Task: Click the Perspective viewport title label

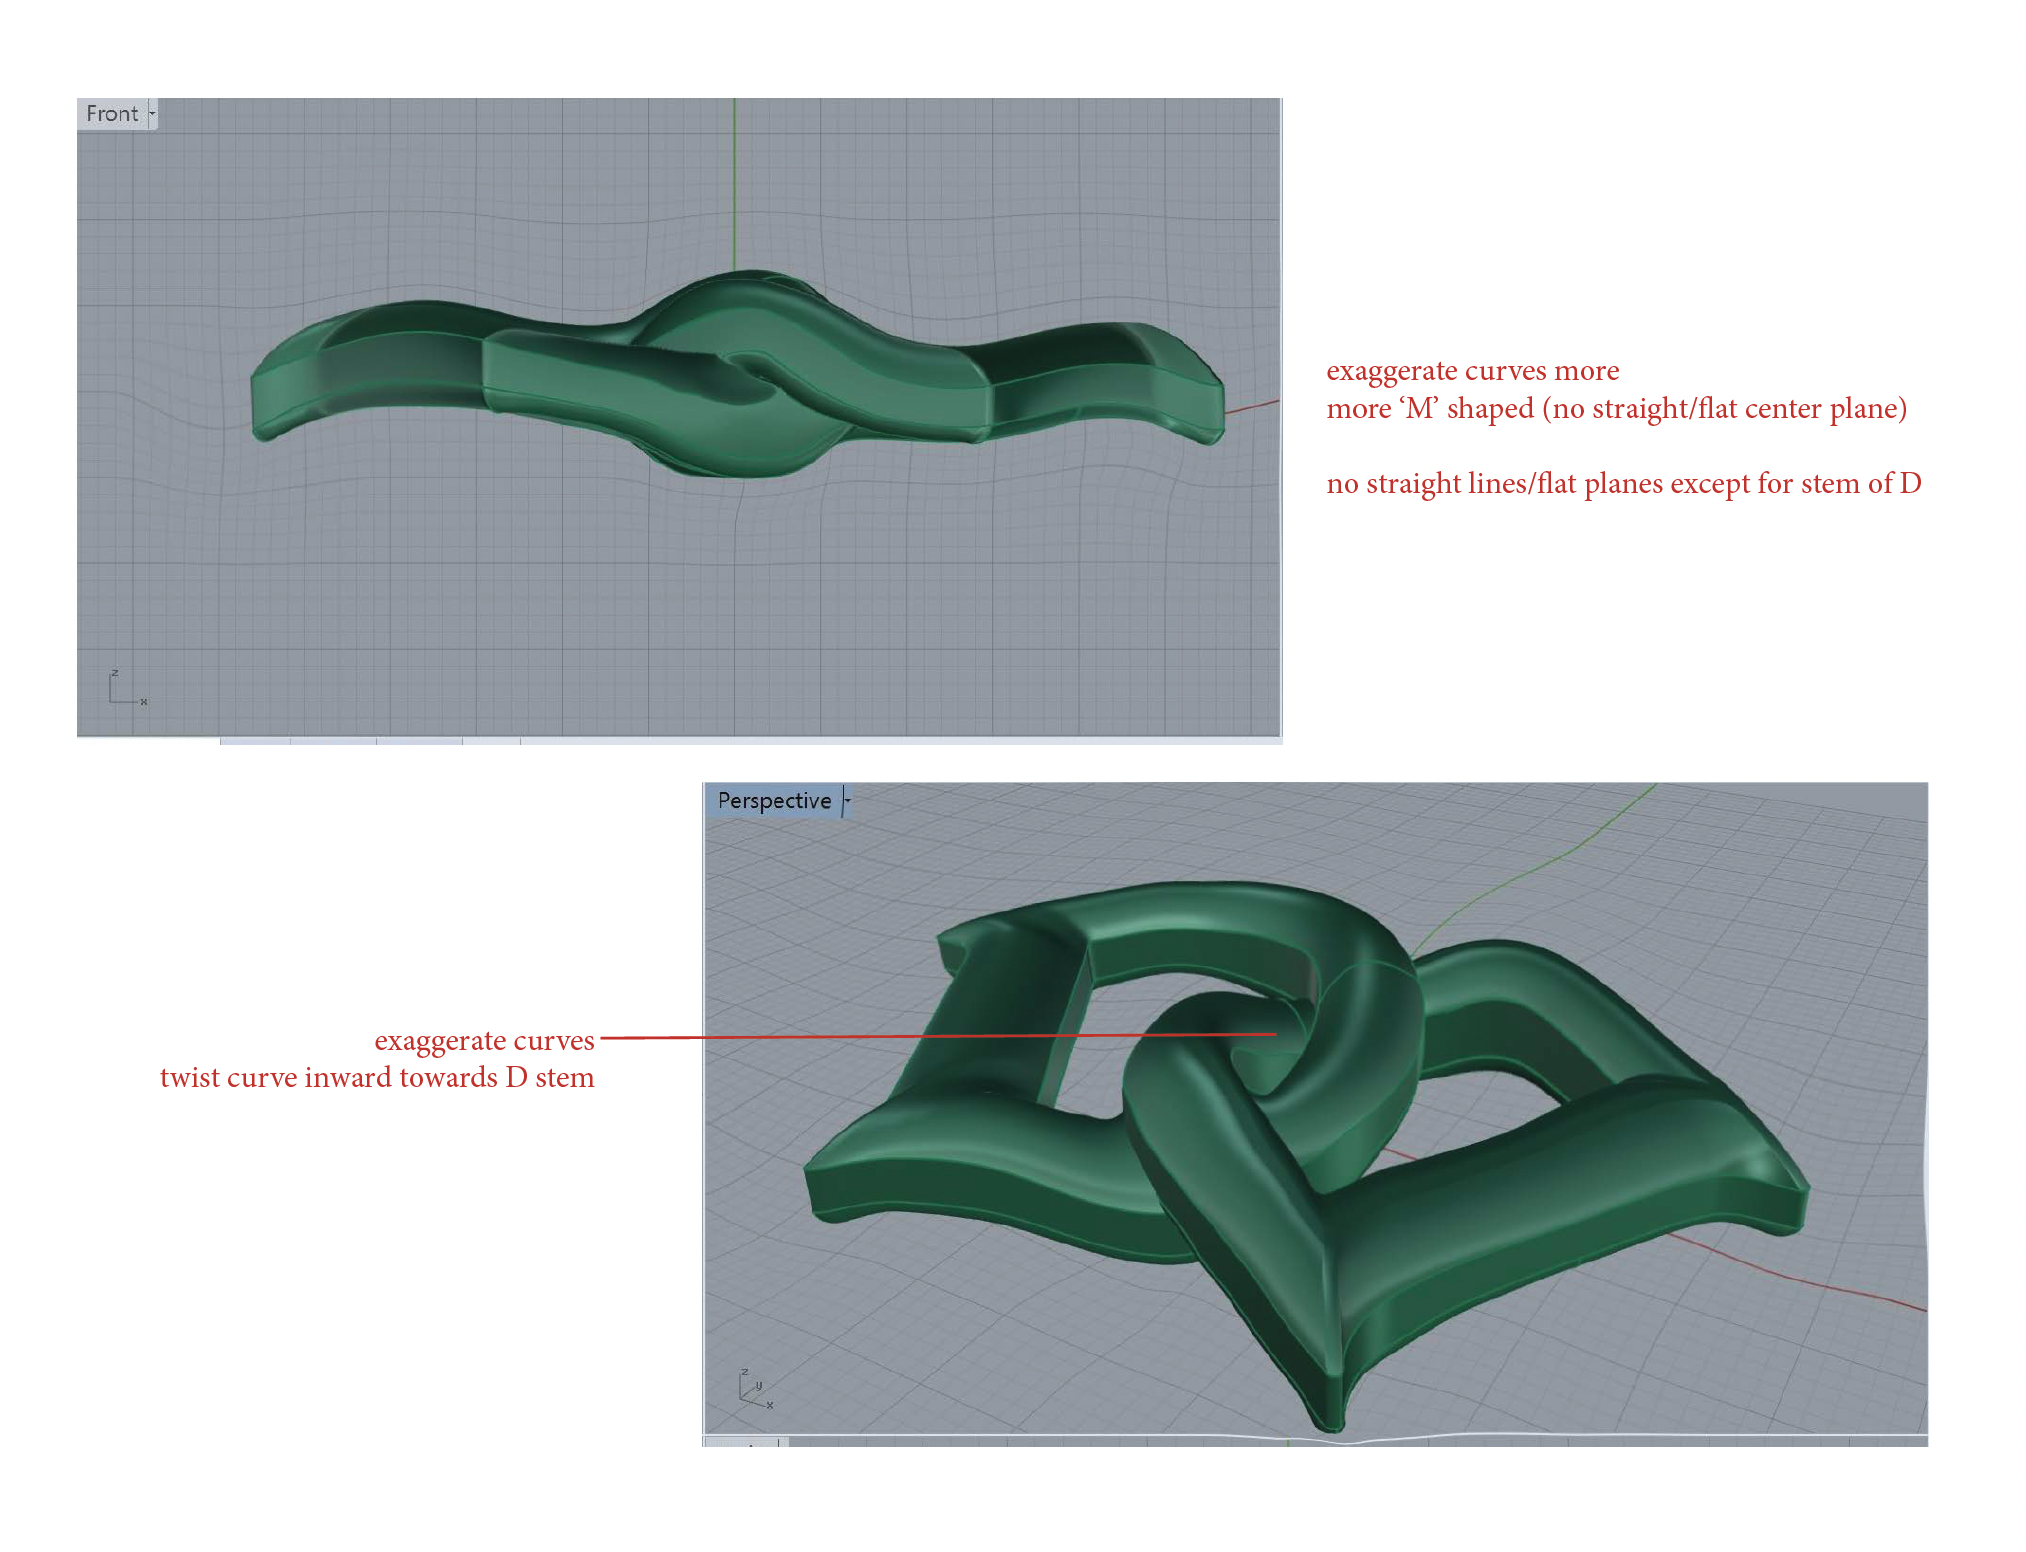Action: [773, 801]
